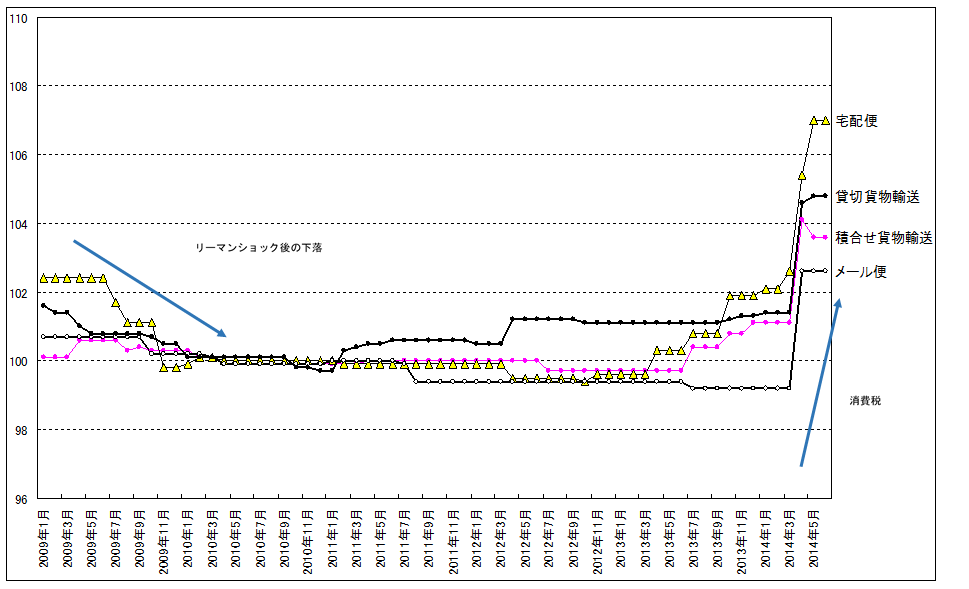This screenshot has width=969, height=589.
Task: Select the 消費税 annotation text
Action: [867, 400]
